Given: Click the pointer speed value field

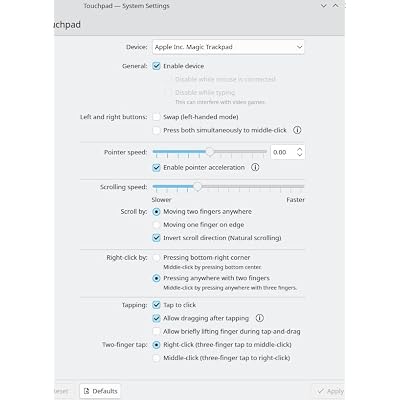Looking at the screenshot, I should coord(283,152).
